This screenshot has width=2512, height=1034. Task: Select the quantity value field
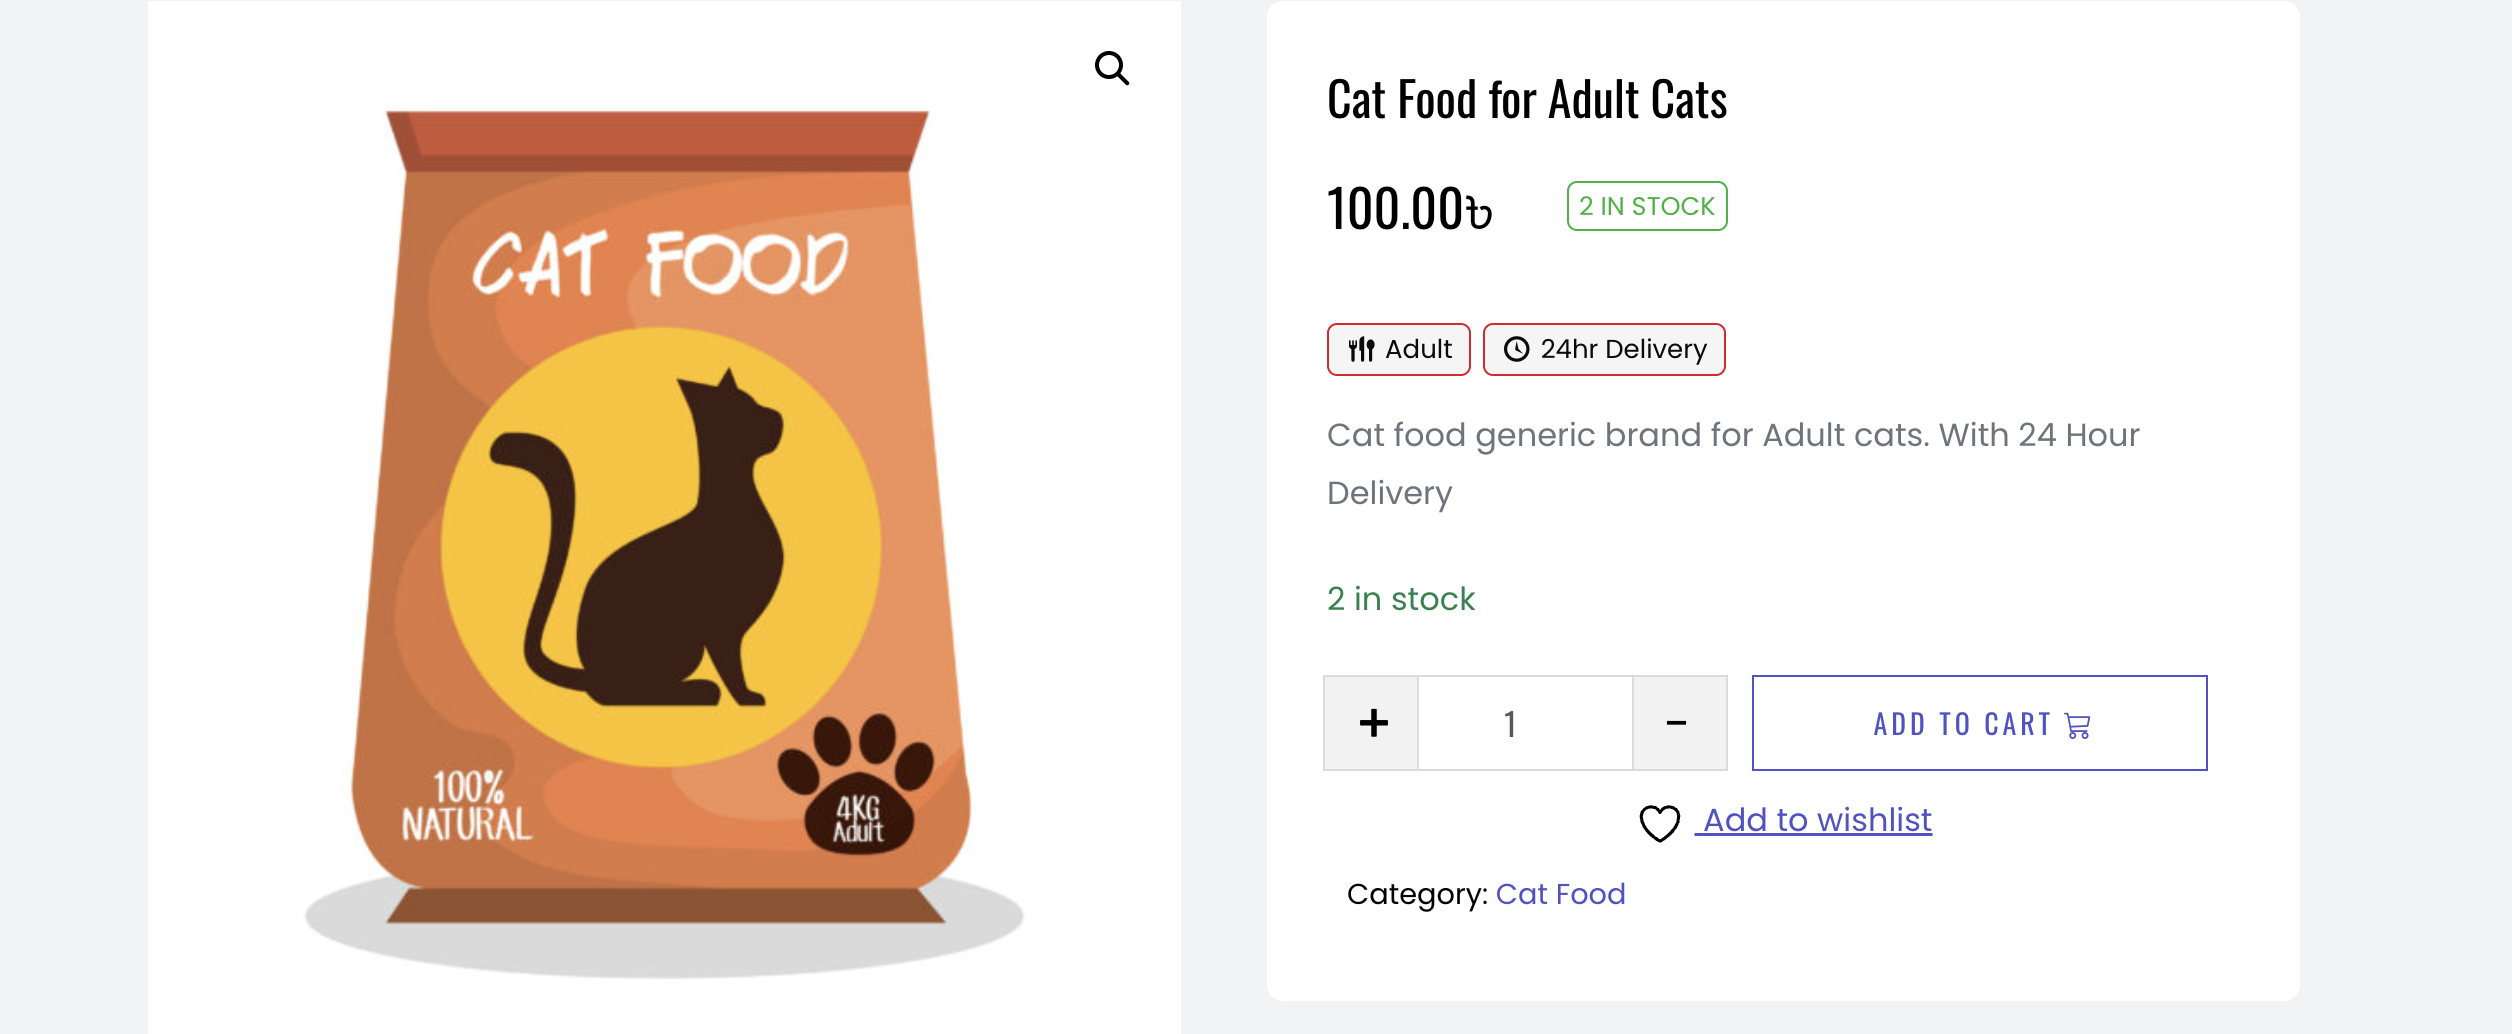[1510, 722]
